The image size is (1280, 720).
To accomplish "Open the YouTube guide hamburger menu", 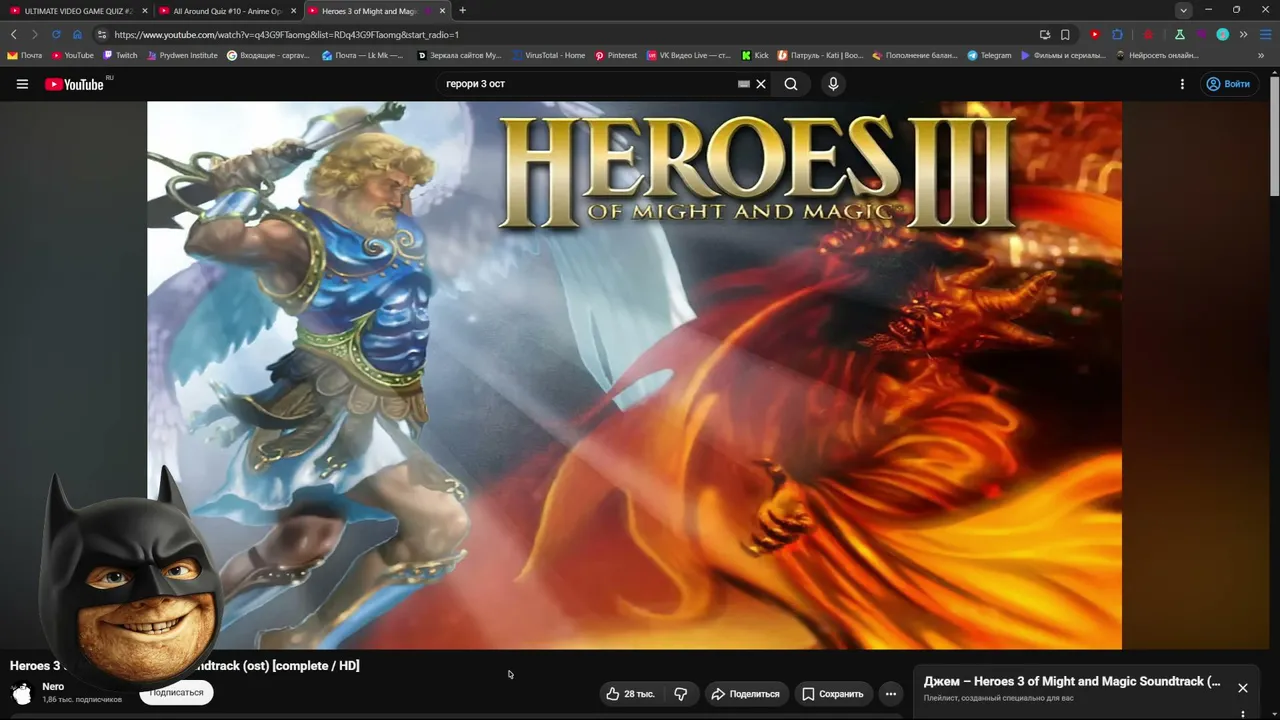I will tap(22, 84).
